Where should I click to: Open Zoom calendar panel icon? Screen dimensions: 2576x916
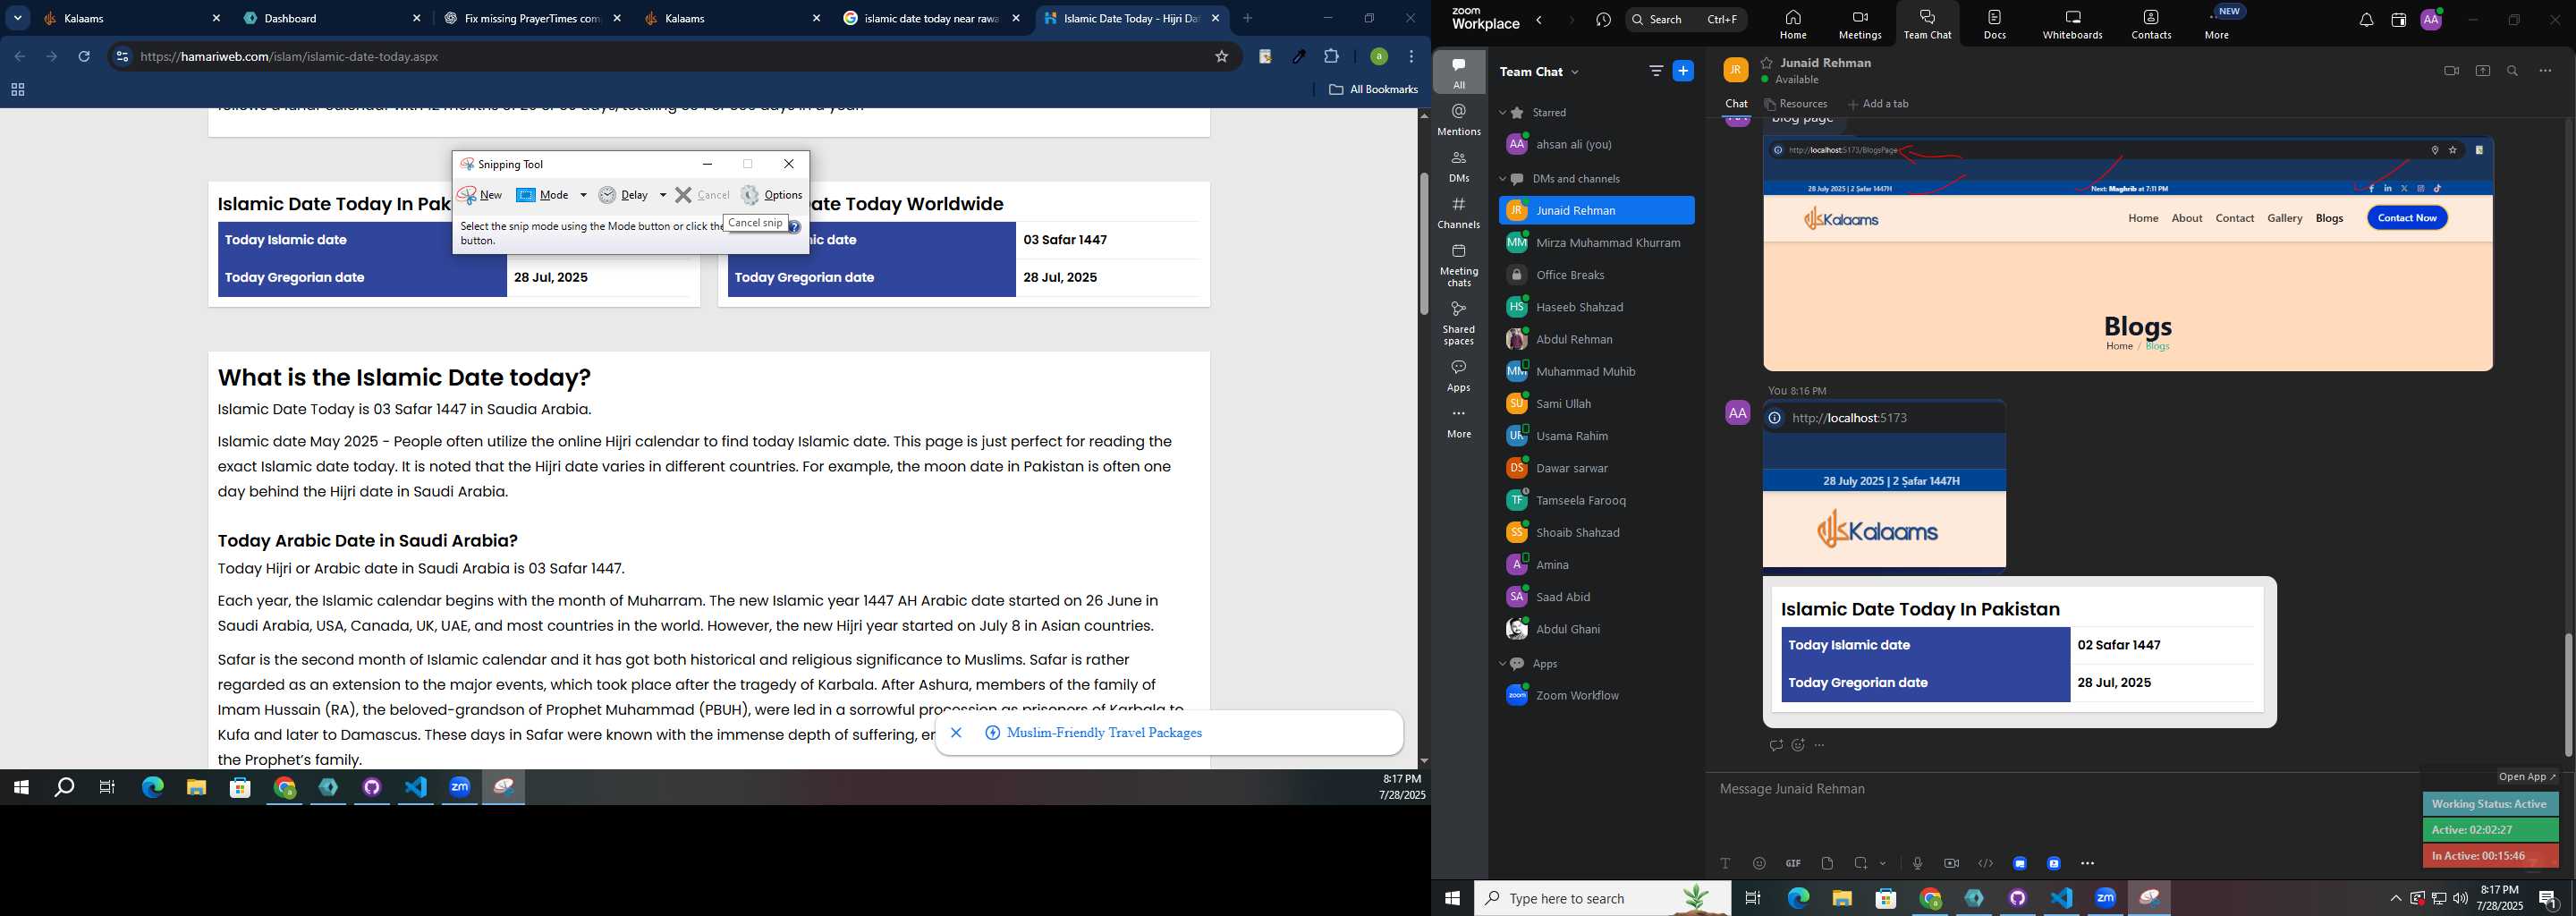[x=2398, y=20]
